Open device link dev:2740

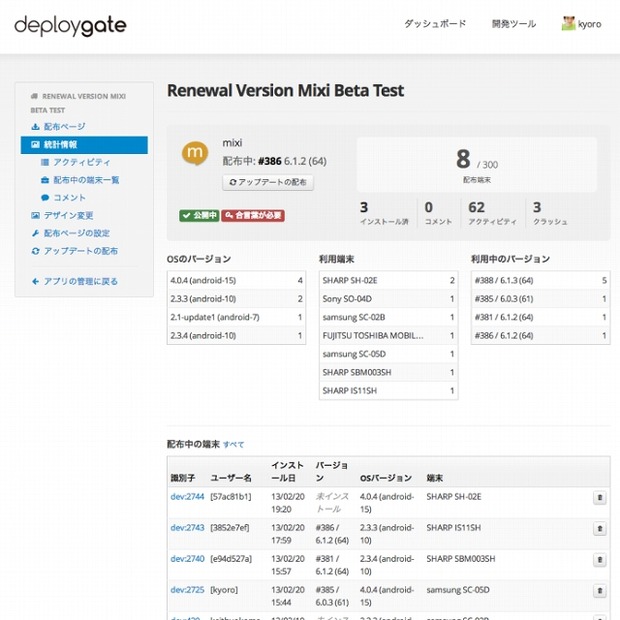coord(187,559)
